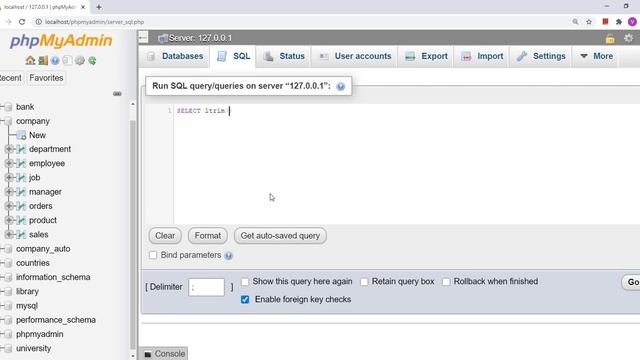Click SQL query help question icon
This screenshot has width=640, height=360.
[341, 86]
